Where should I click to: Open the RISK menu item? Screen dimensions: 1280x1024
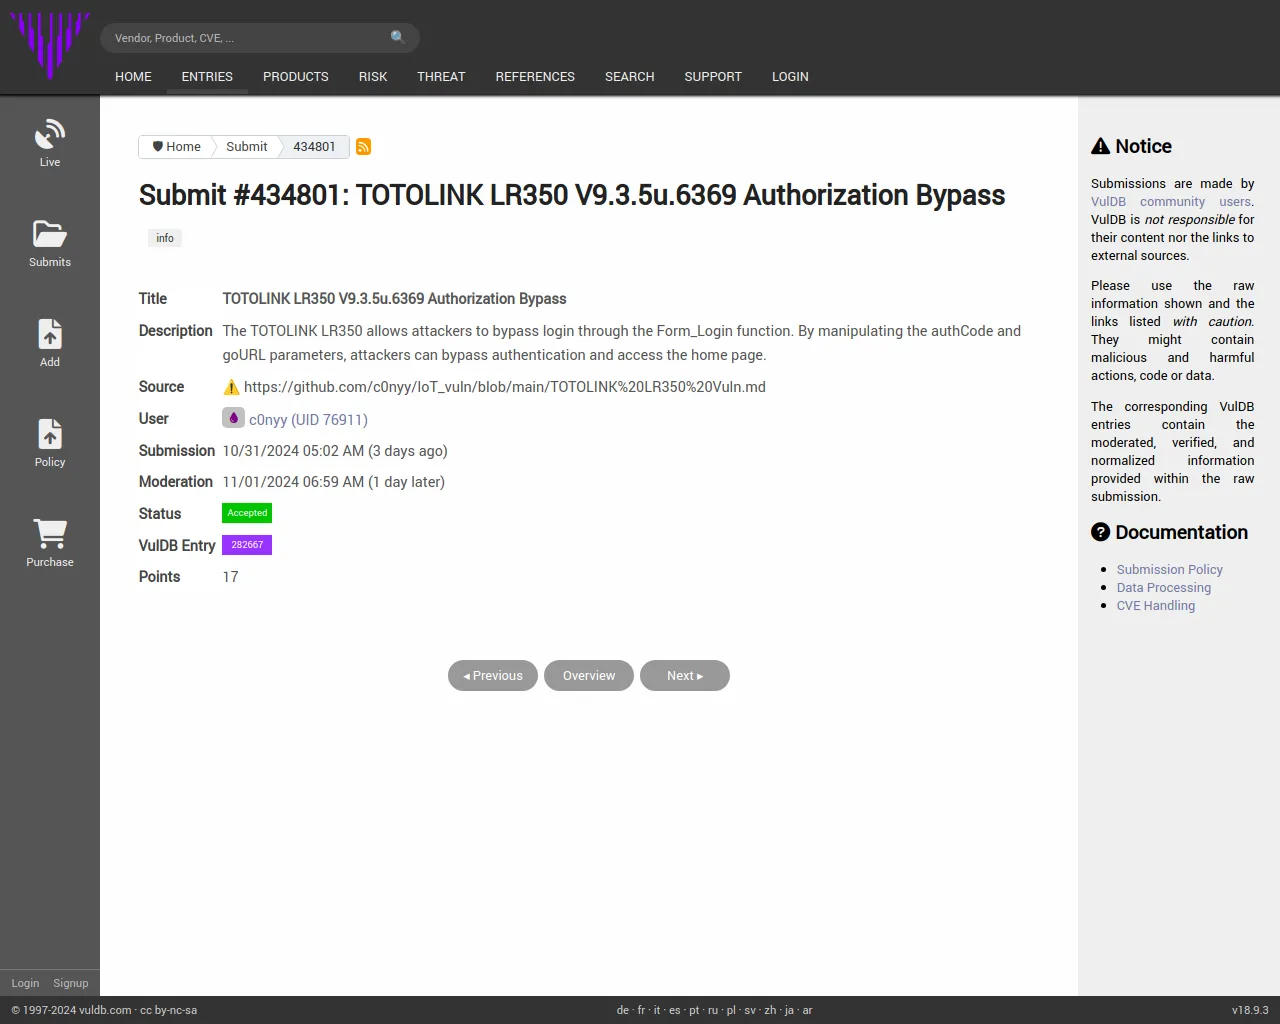pyautogui.click(x=373, y=76)
